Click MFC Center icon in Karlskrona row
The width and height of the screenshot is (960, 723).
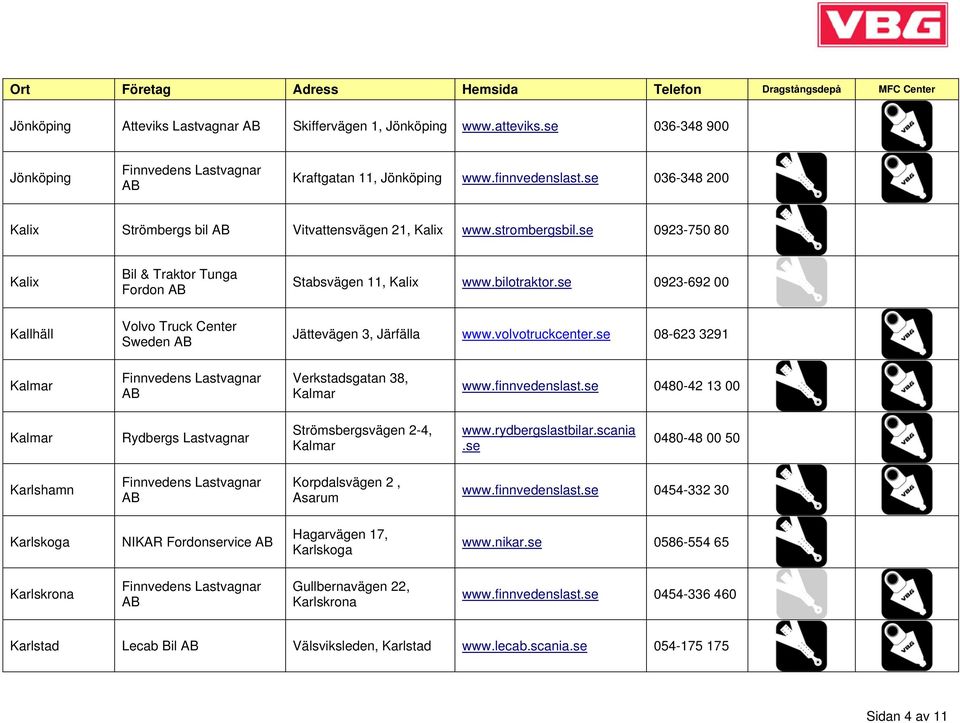pyautogui.click(x=907, y=594)
